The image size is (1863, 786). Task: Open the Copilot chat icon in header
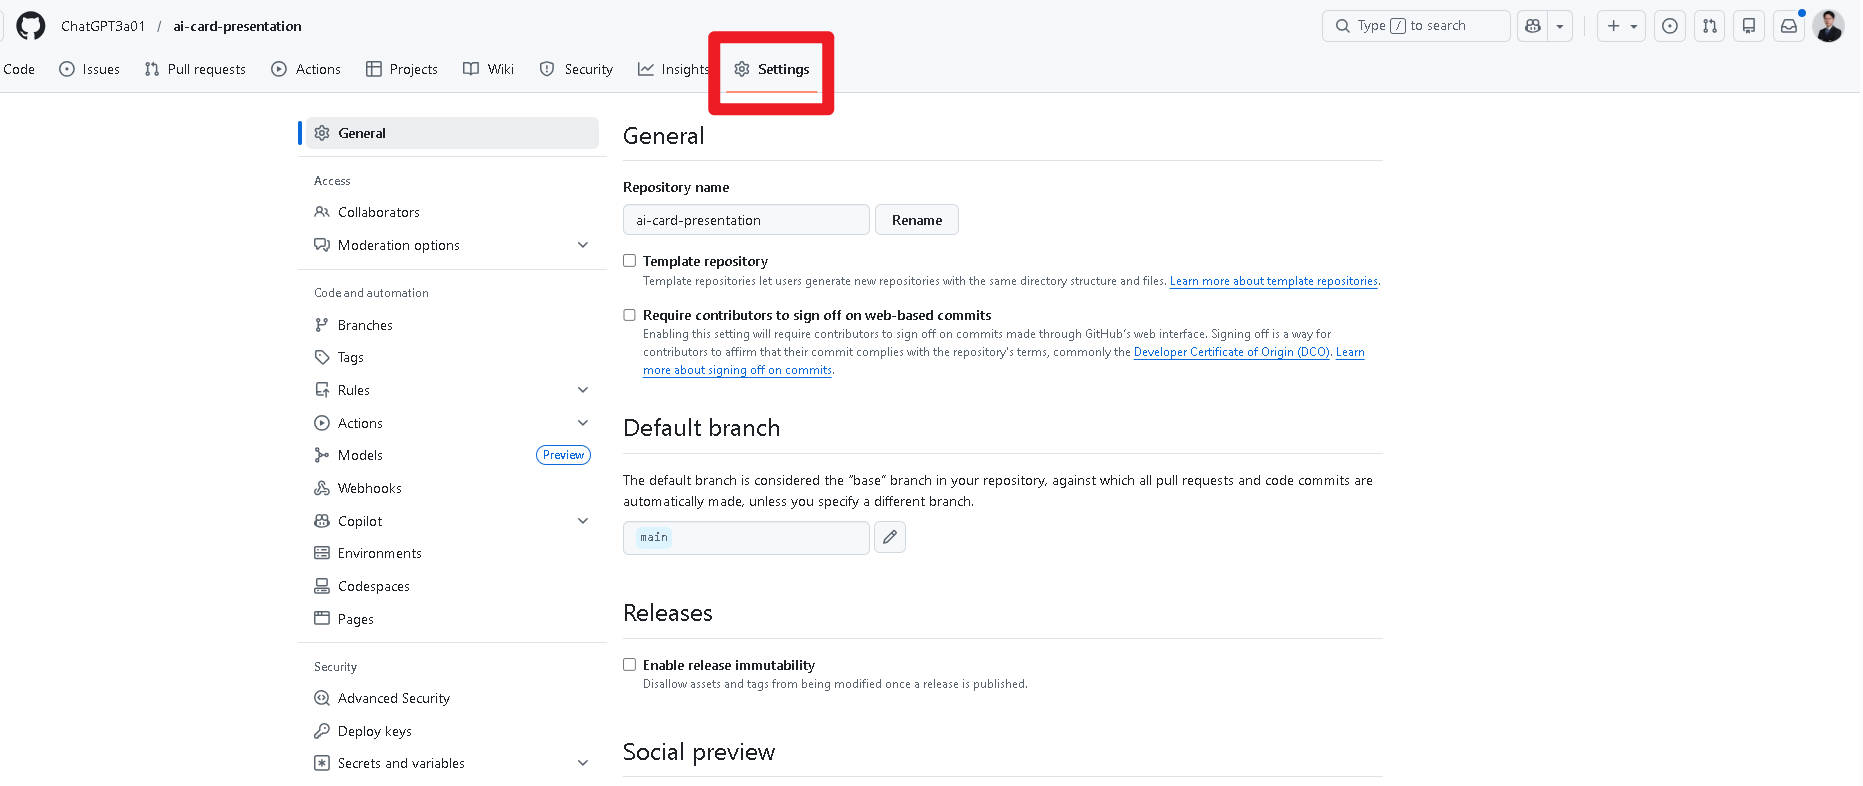1532,26
